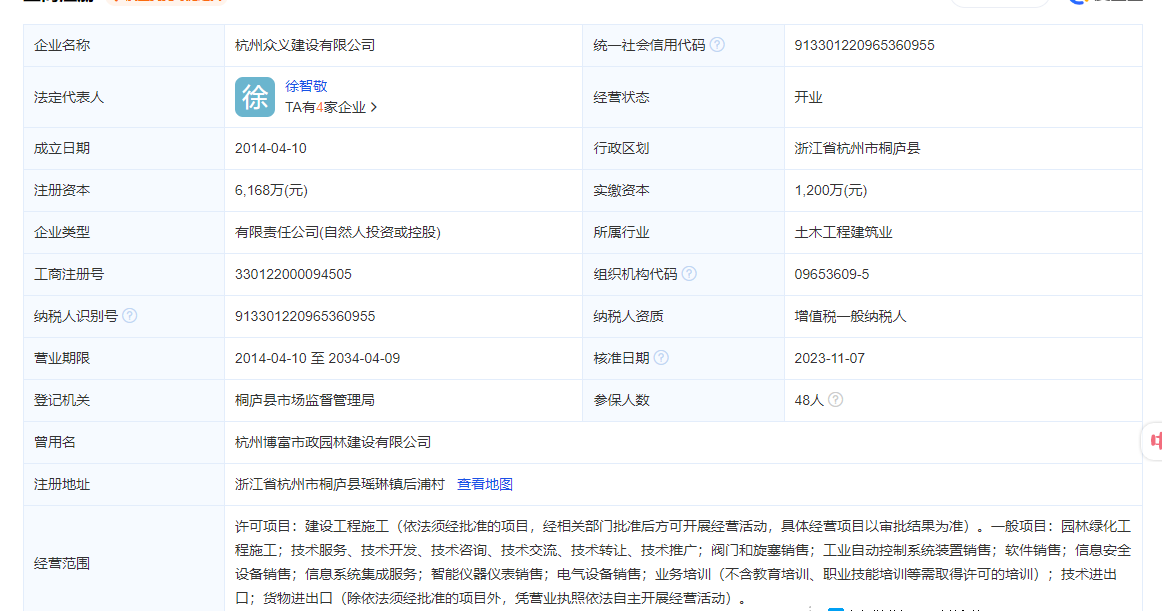Viewport: 1162px width, 611px height.
Task: Click the 工商注册号 label cell
Action: click(124, 274)
